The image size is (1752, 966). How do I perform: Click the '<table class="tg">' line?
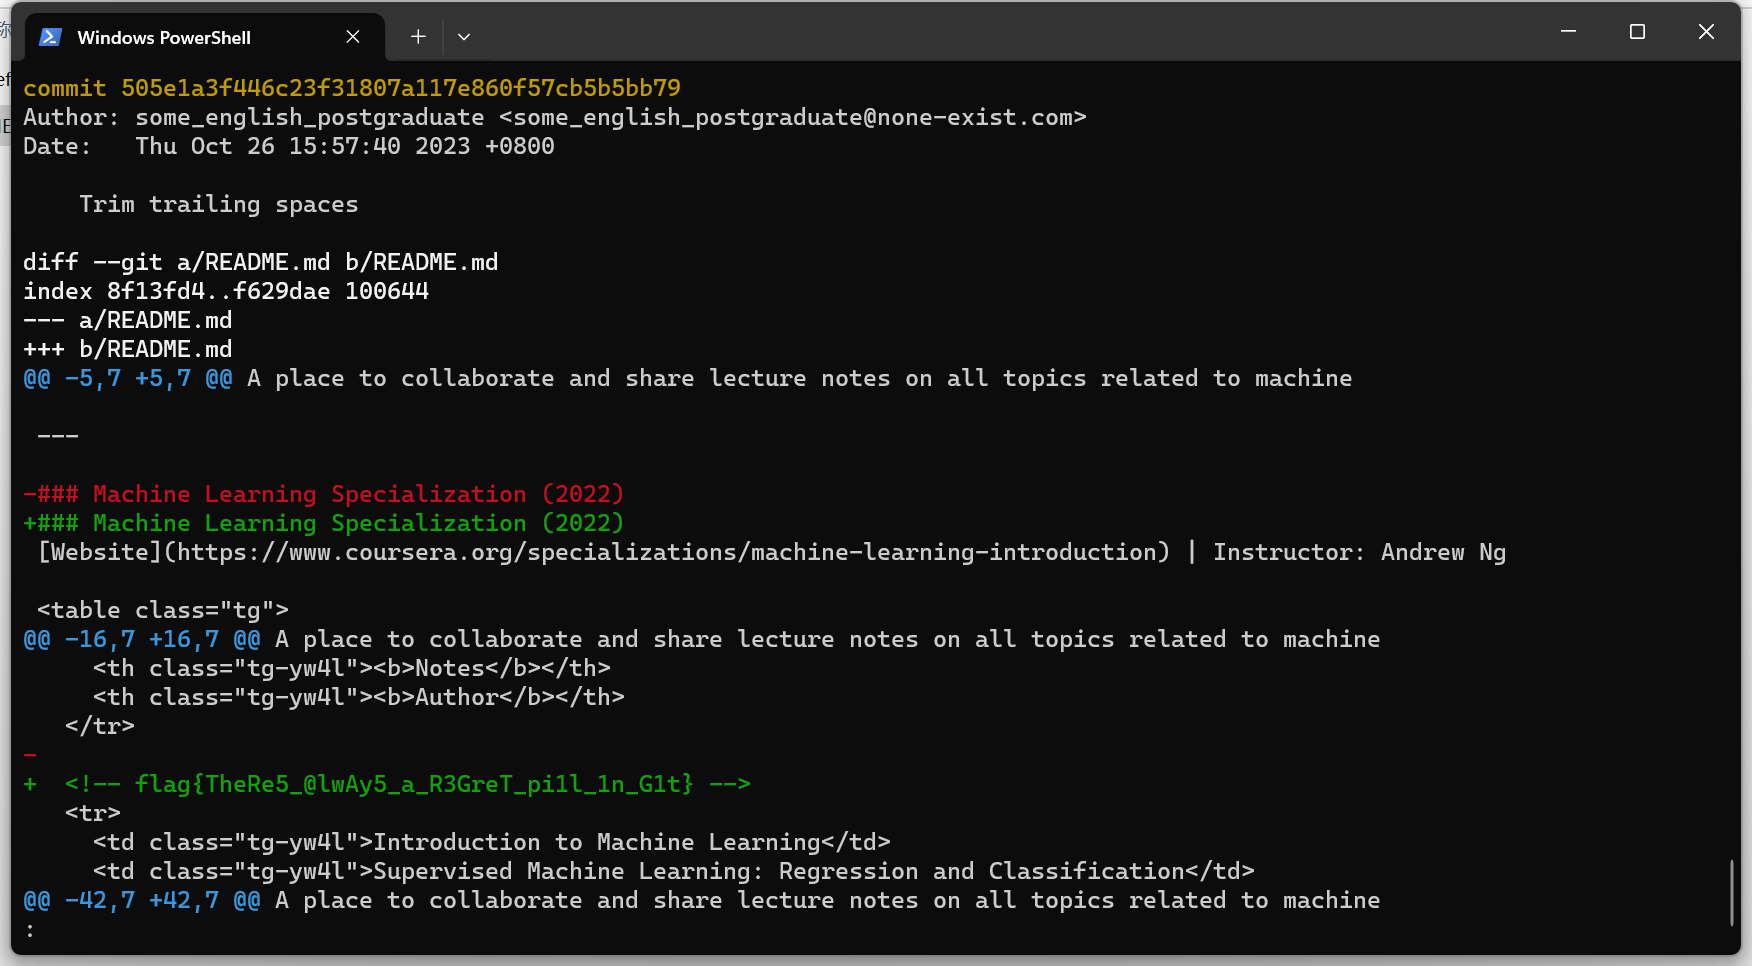click(x=163, y=610)
